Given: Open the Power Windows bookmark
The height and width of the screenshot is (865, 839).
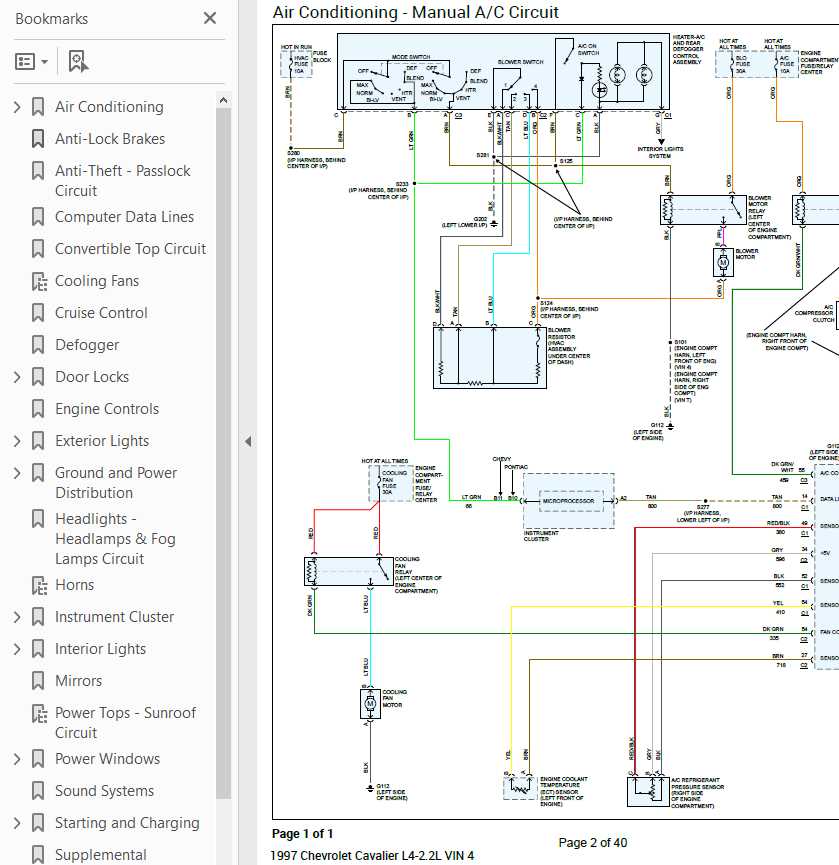Looking at the screenshot, I should [108, 759].
